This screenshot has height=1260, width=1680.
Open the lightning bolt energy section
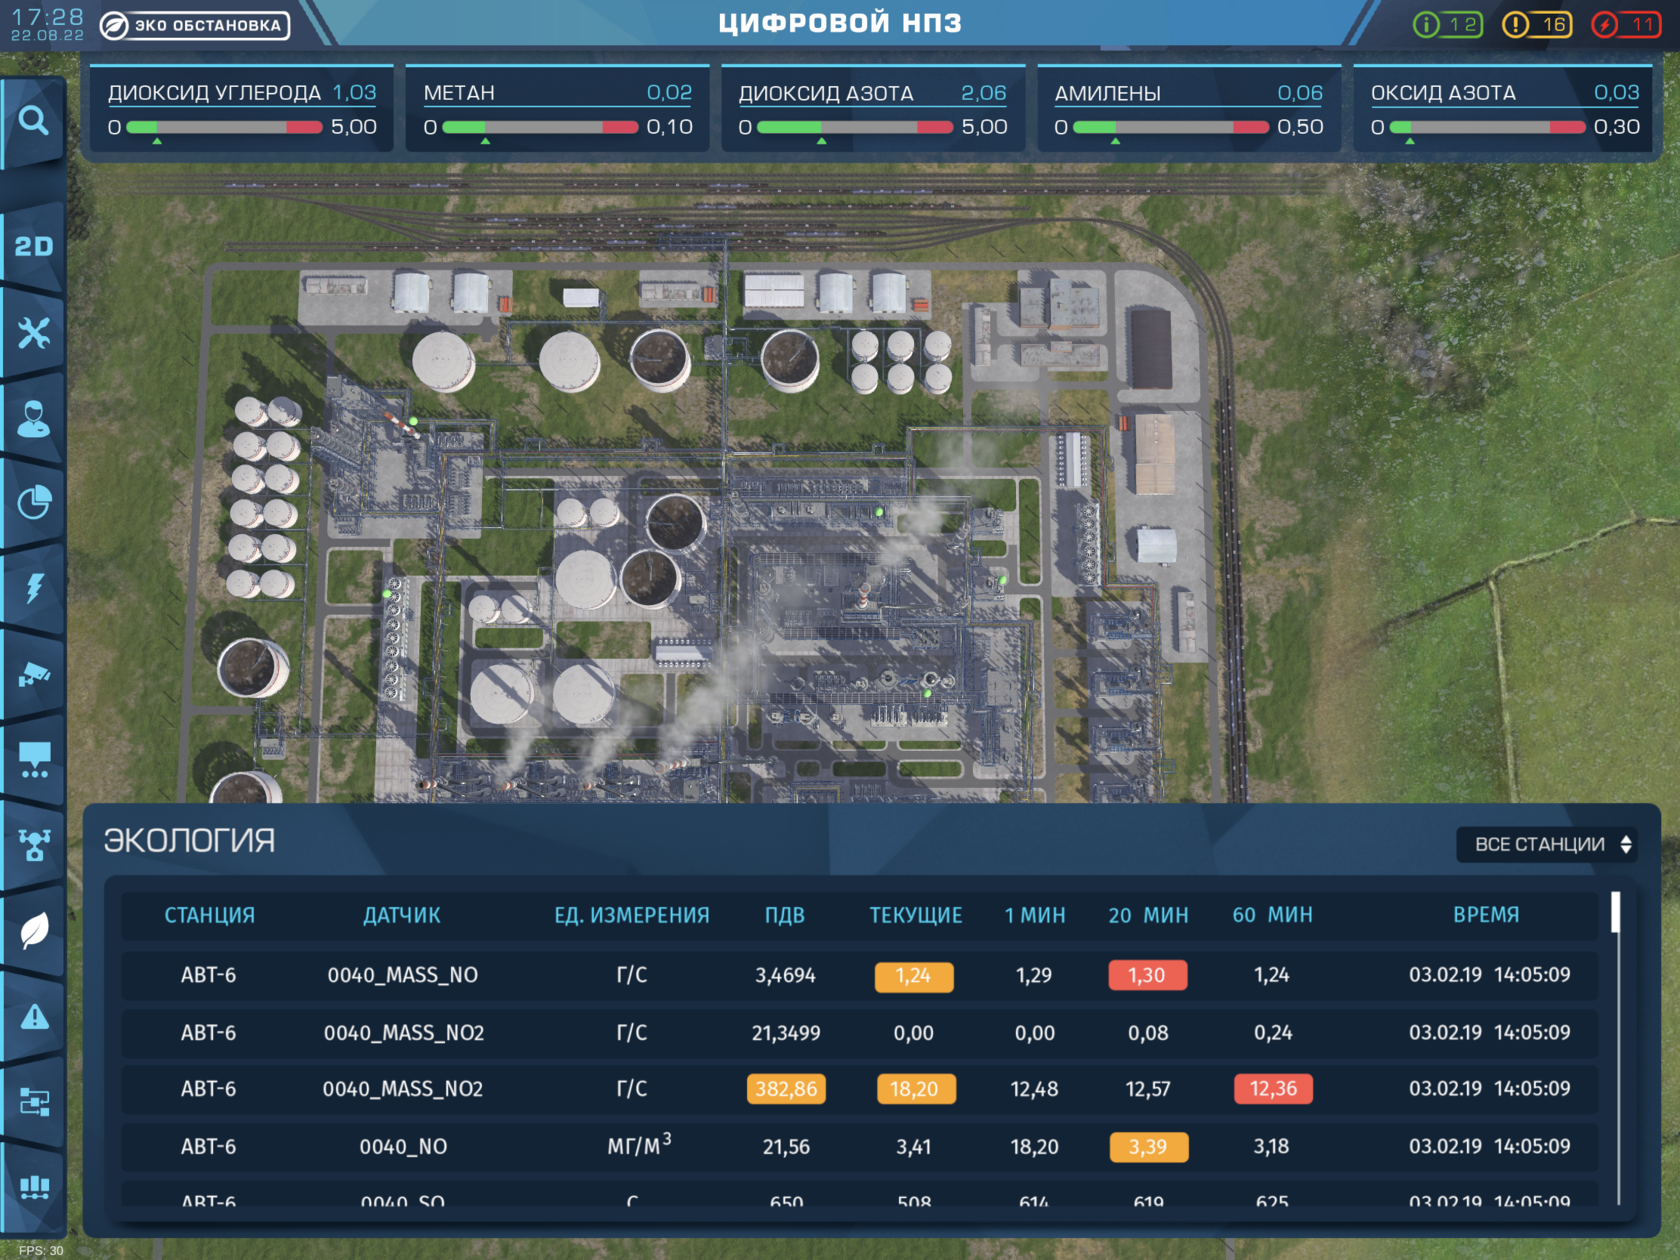[33, 588]
